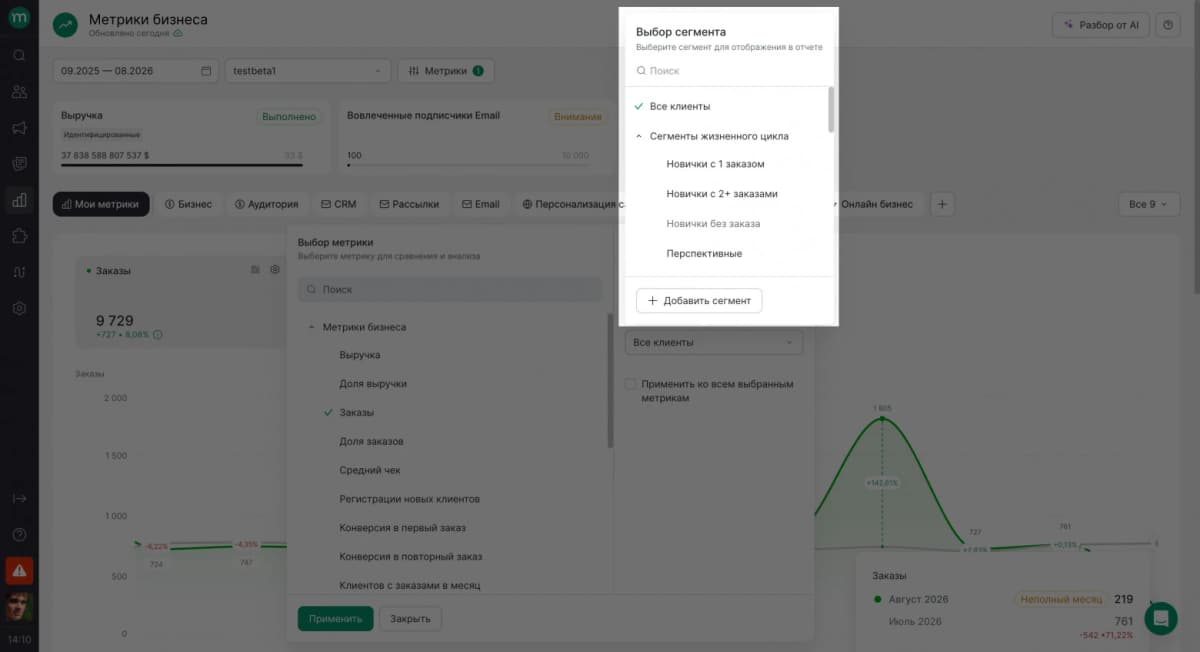1200x652 pixels.
Task: Open the analytics chart icon in sidebar
Action: pyautogui.click(x=19, y=200)
